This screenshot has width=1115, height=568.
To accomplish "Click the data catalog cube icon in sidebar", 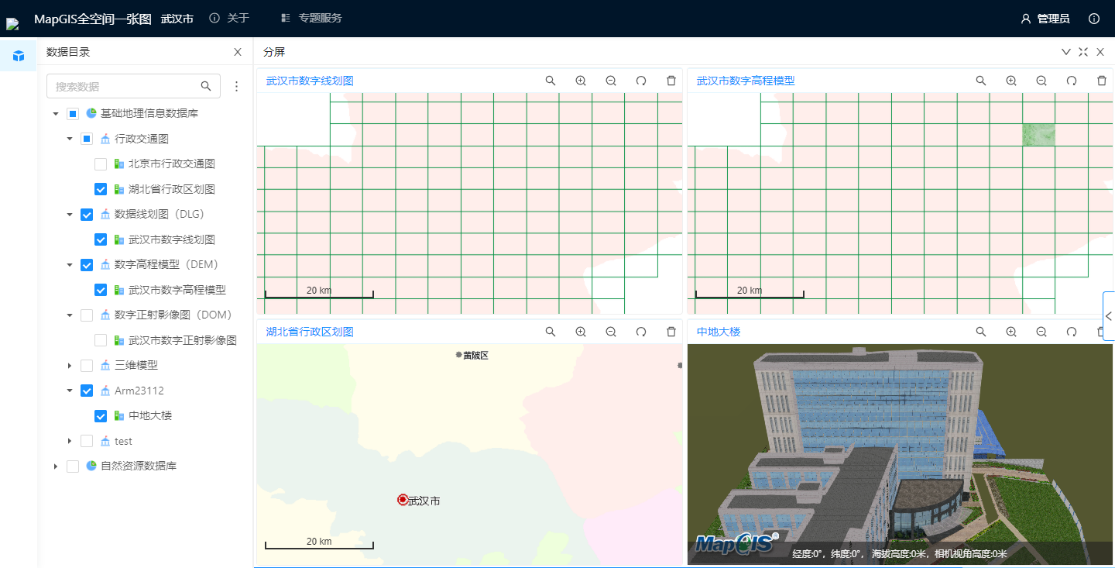I will 18,55.
